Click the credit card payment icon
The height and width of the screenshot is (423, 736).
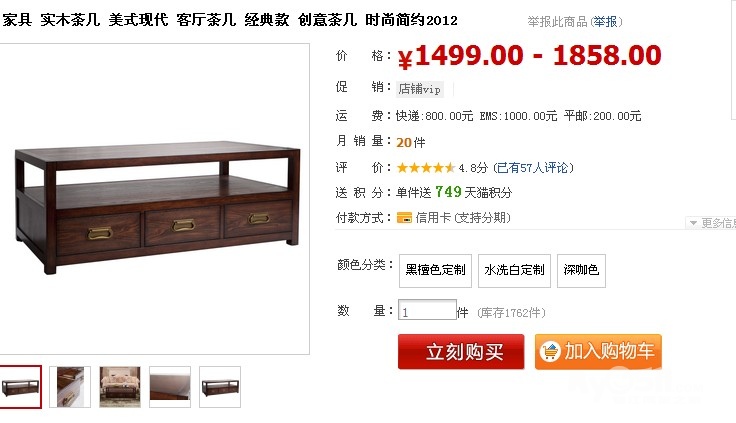coord(404,217)
